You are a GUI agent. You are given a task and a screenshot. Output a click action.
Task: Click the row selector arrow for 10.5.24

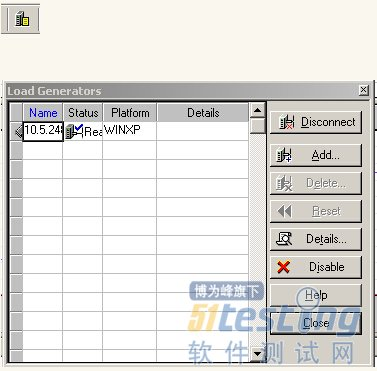[x=17, y=131]
